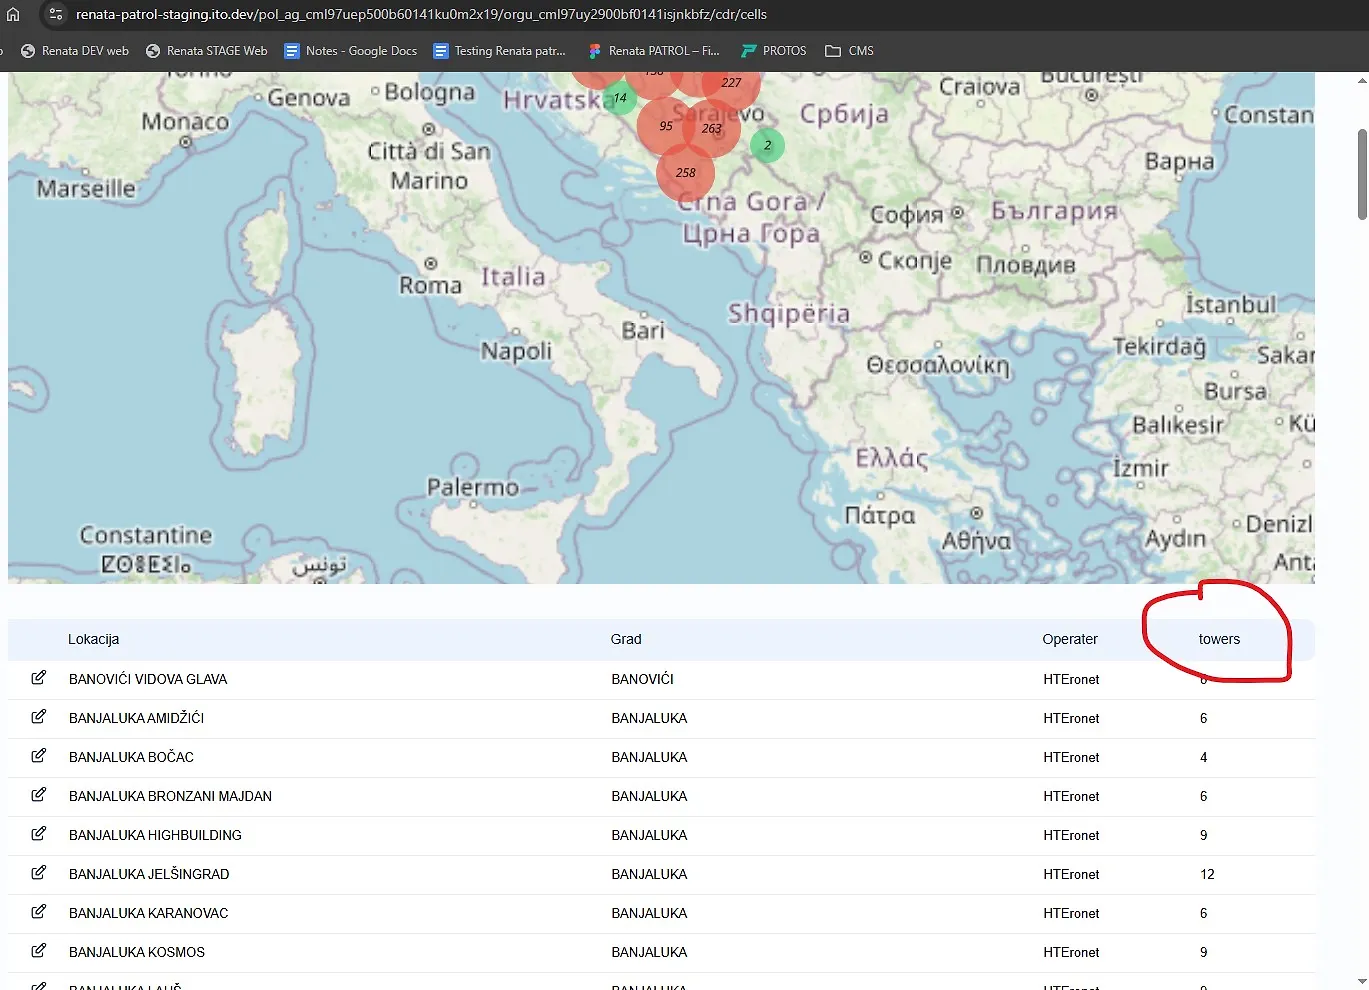
Task: Edit the BANJALUKA AMIDŽIĆI row
Action: 38,717
